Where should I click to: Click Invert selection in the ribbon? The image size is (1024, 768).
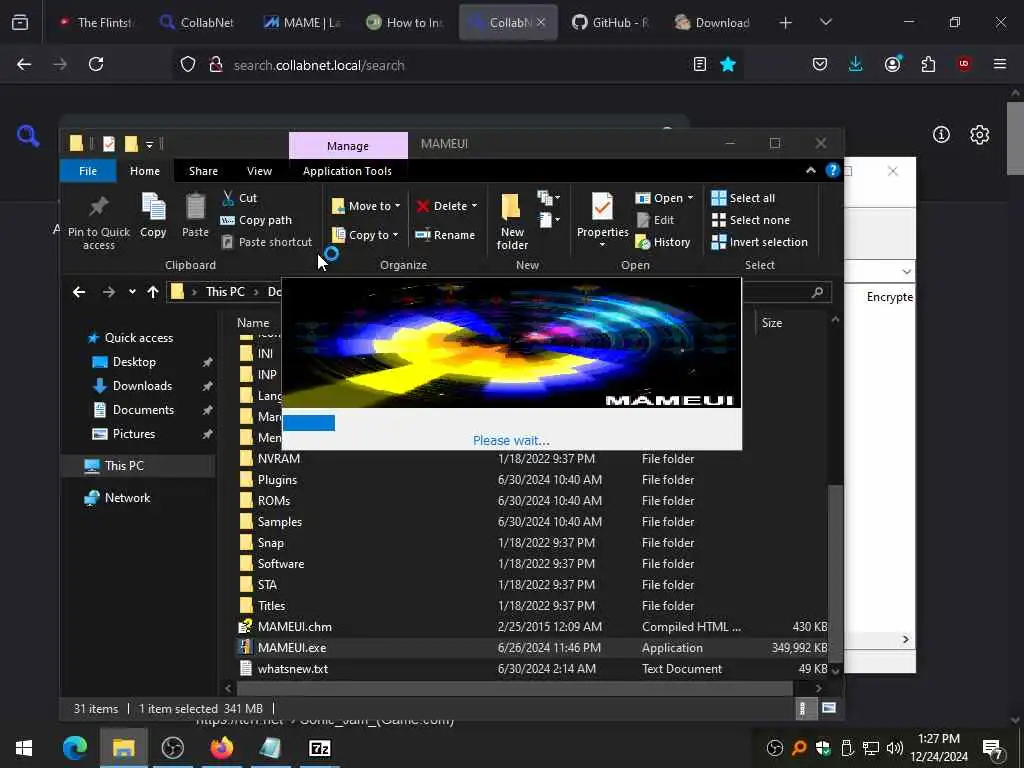(760, 242)
